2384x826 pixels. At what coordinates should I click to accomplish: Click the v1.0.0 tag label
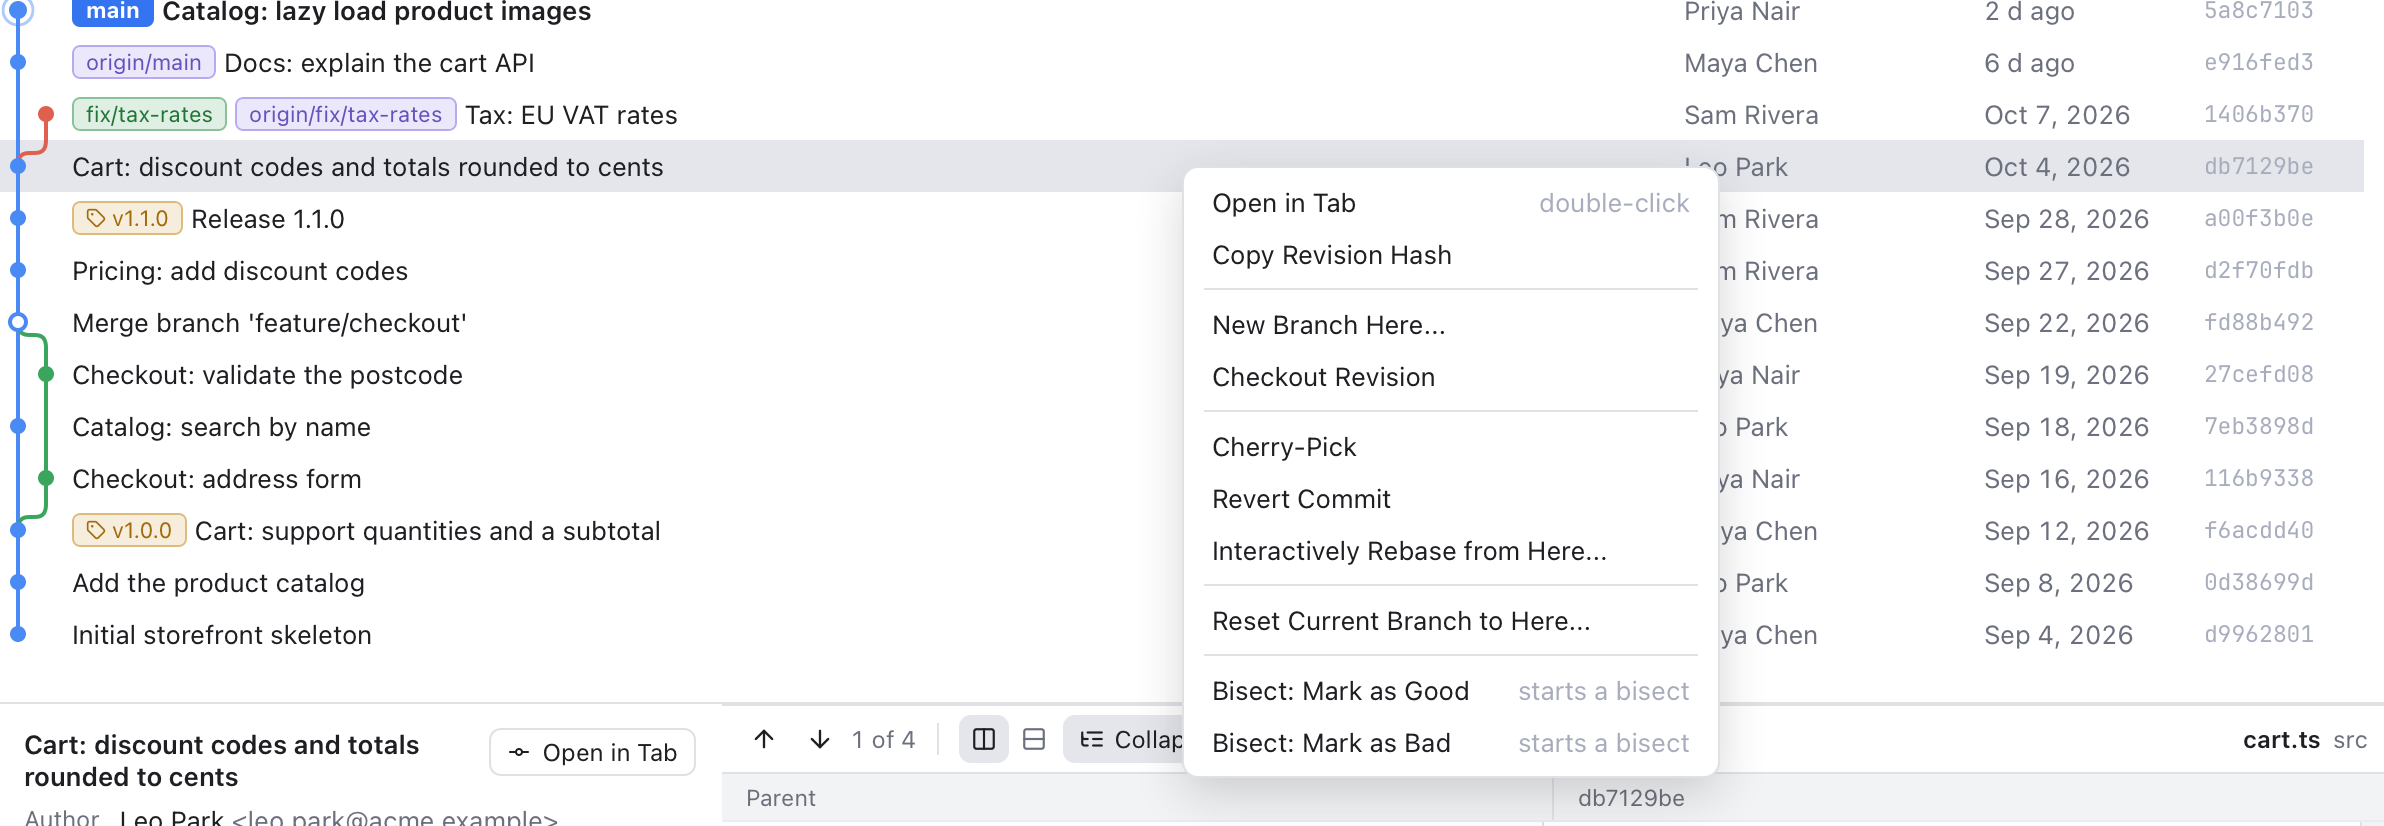[129, 530]
